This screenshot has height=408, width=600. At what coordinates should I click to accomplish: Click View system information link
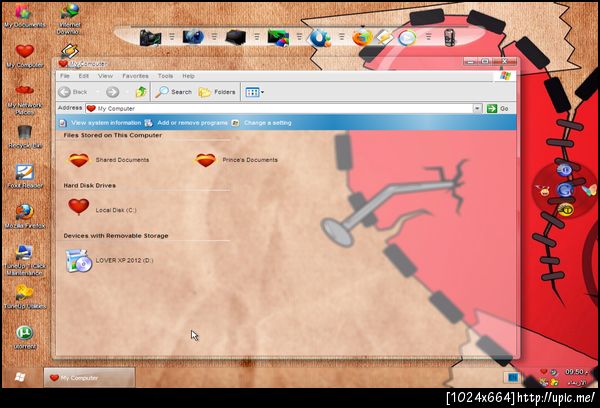coord(101,123)
